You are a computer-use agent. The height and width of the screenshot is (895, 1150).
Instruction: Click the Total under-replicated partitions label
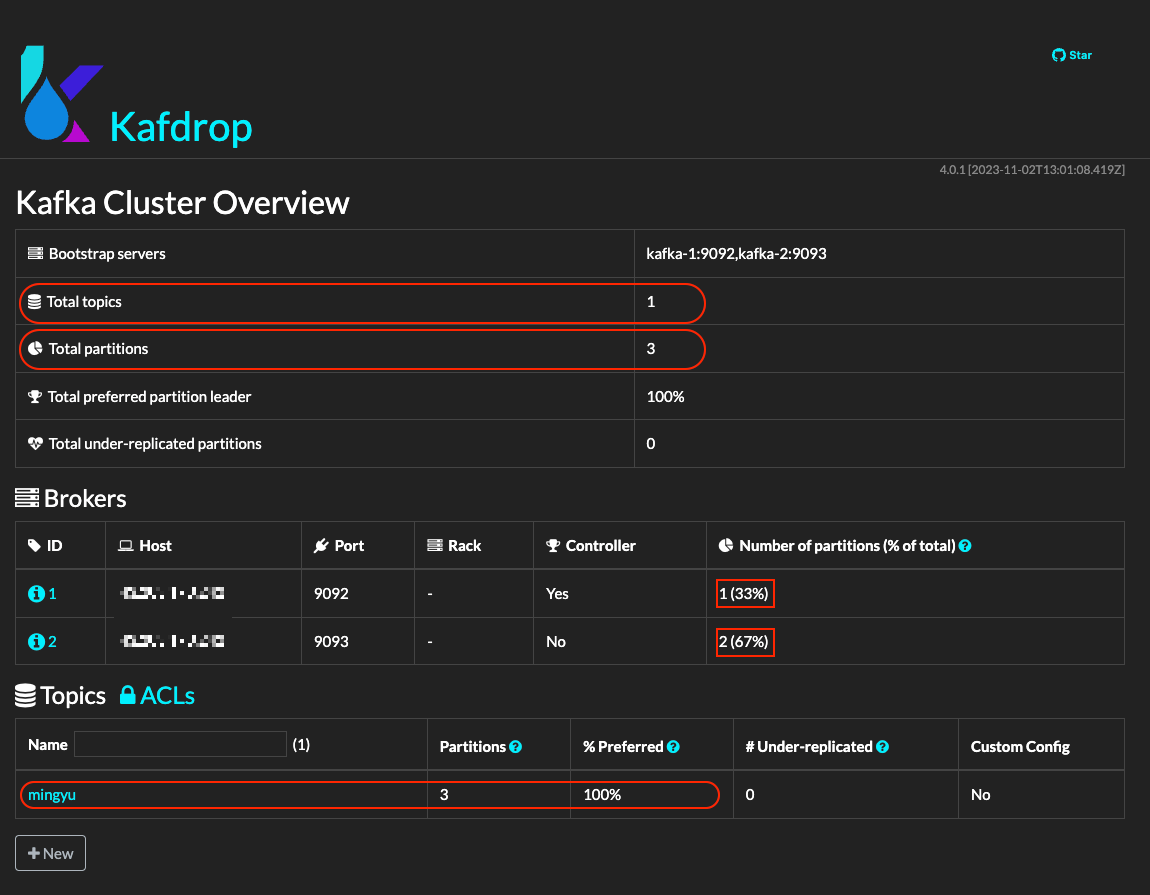pyautogui.click(x=155, y=443)
